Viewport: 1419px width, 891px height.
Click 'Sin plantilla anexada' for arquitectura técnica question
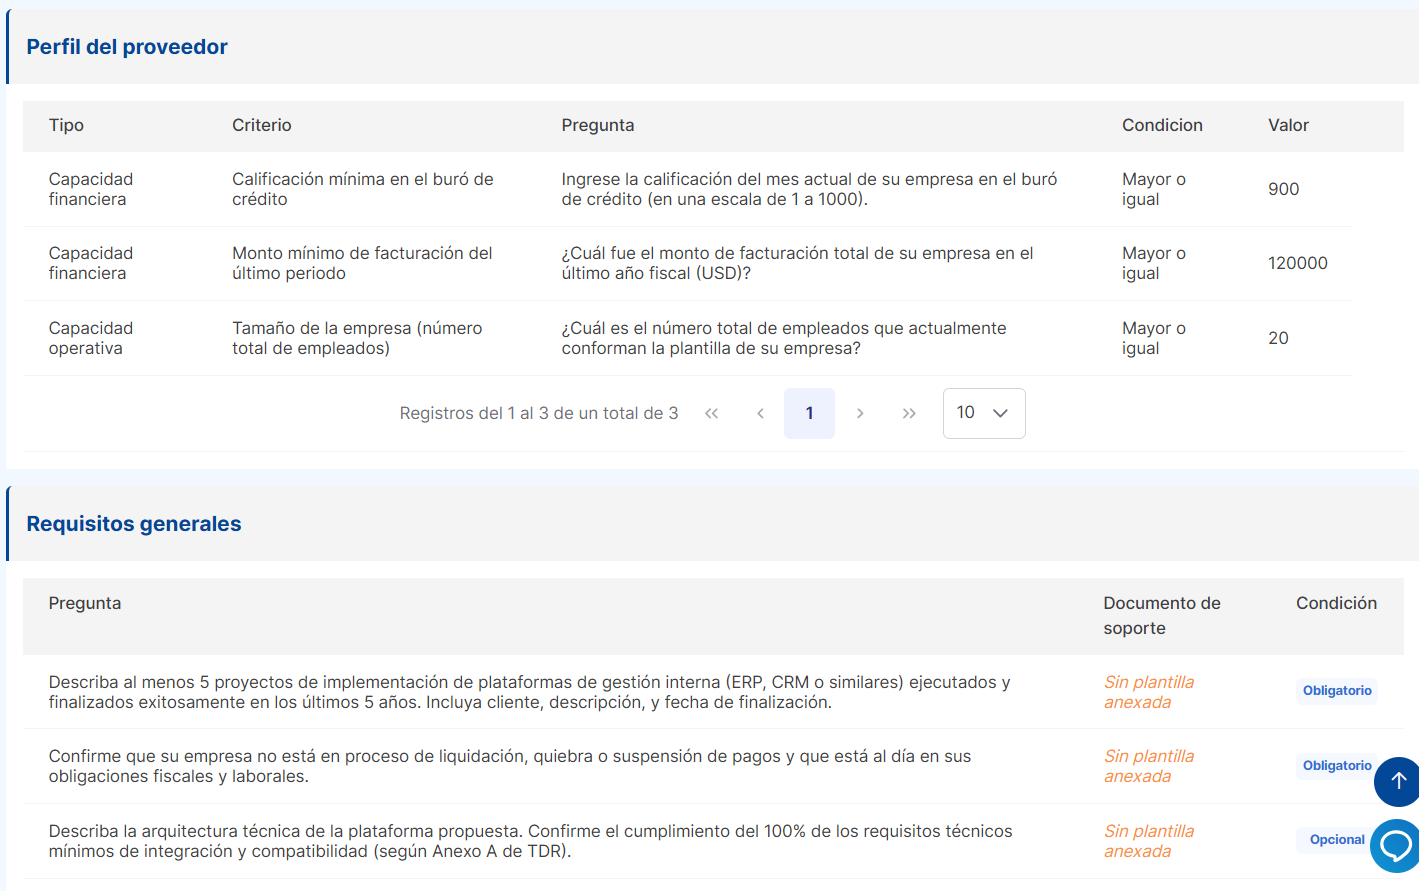[x=1148, y=841]
